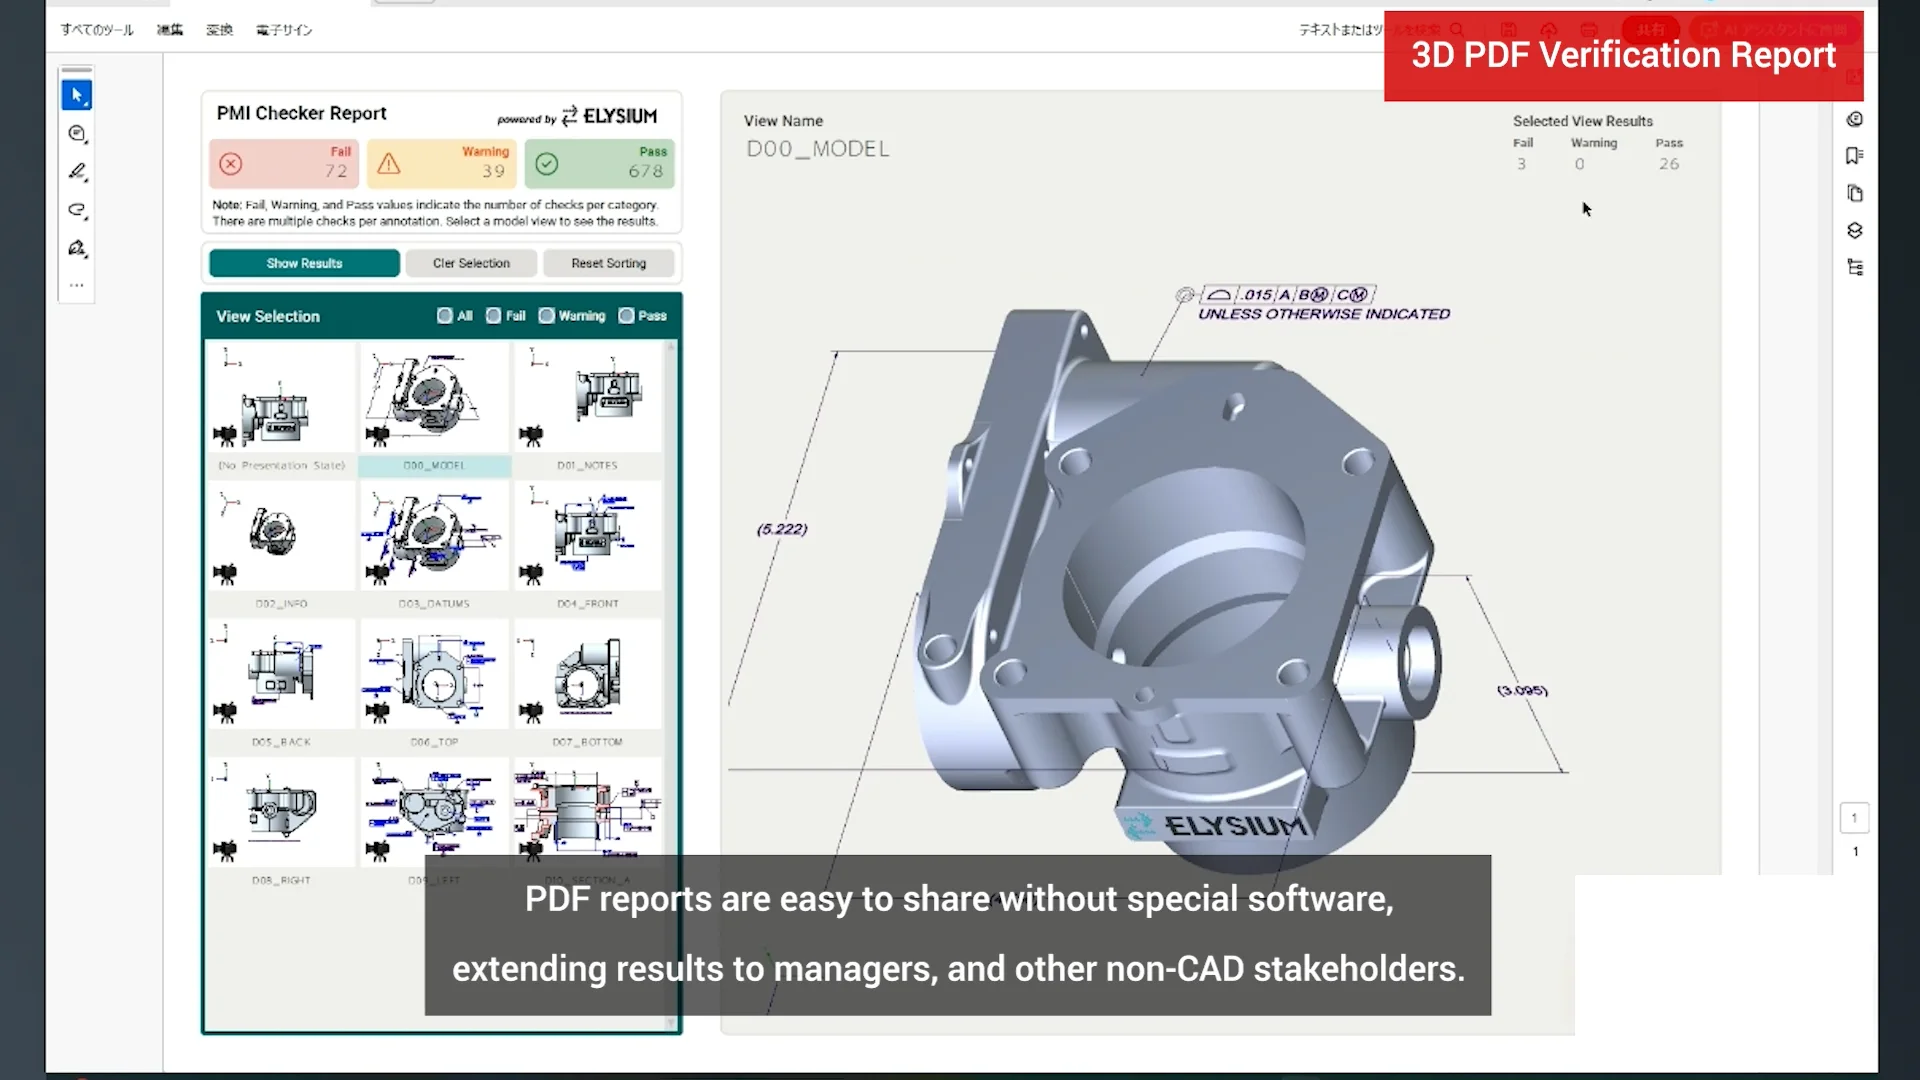Image resolution: width=1920 pixels, height=1080 pixels.
Task: Open the layers panel icon
Action: pyautogui.click(x=1855, y=231)
